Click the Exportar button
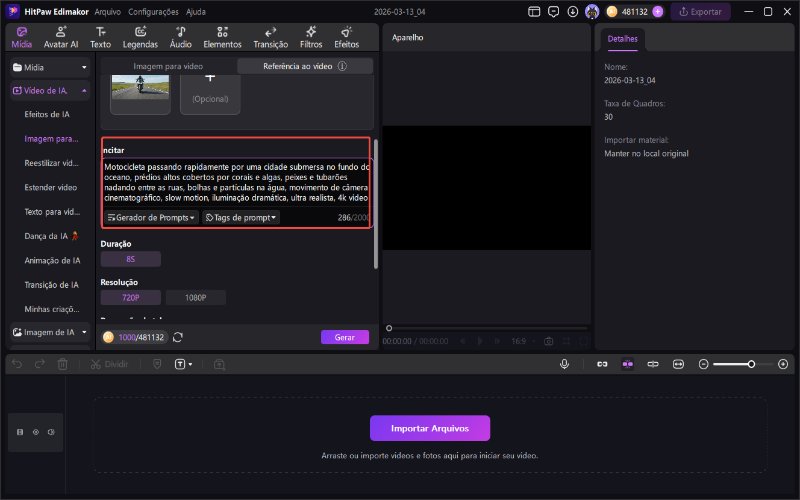This screenshot has width=800, height=500. pos(700,11)
